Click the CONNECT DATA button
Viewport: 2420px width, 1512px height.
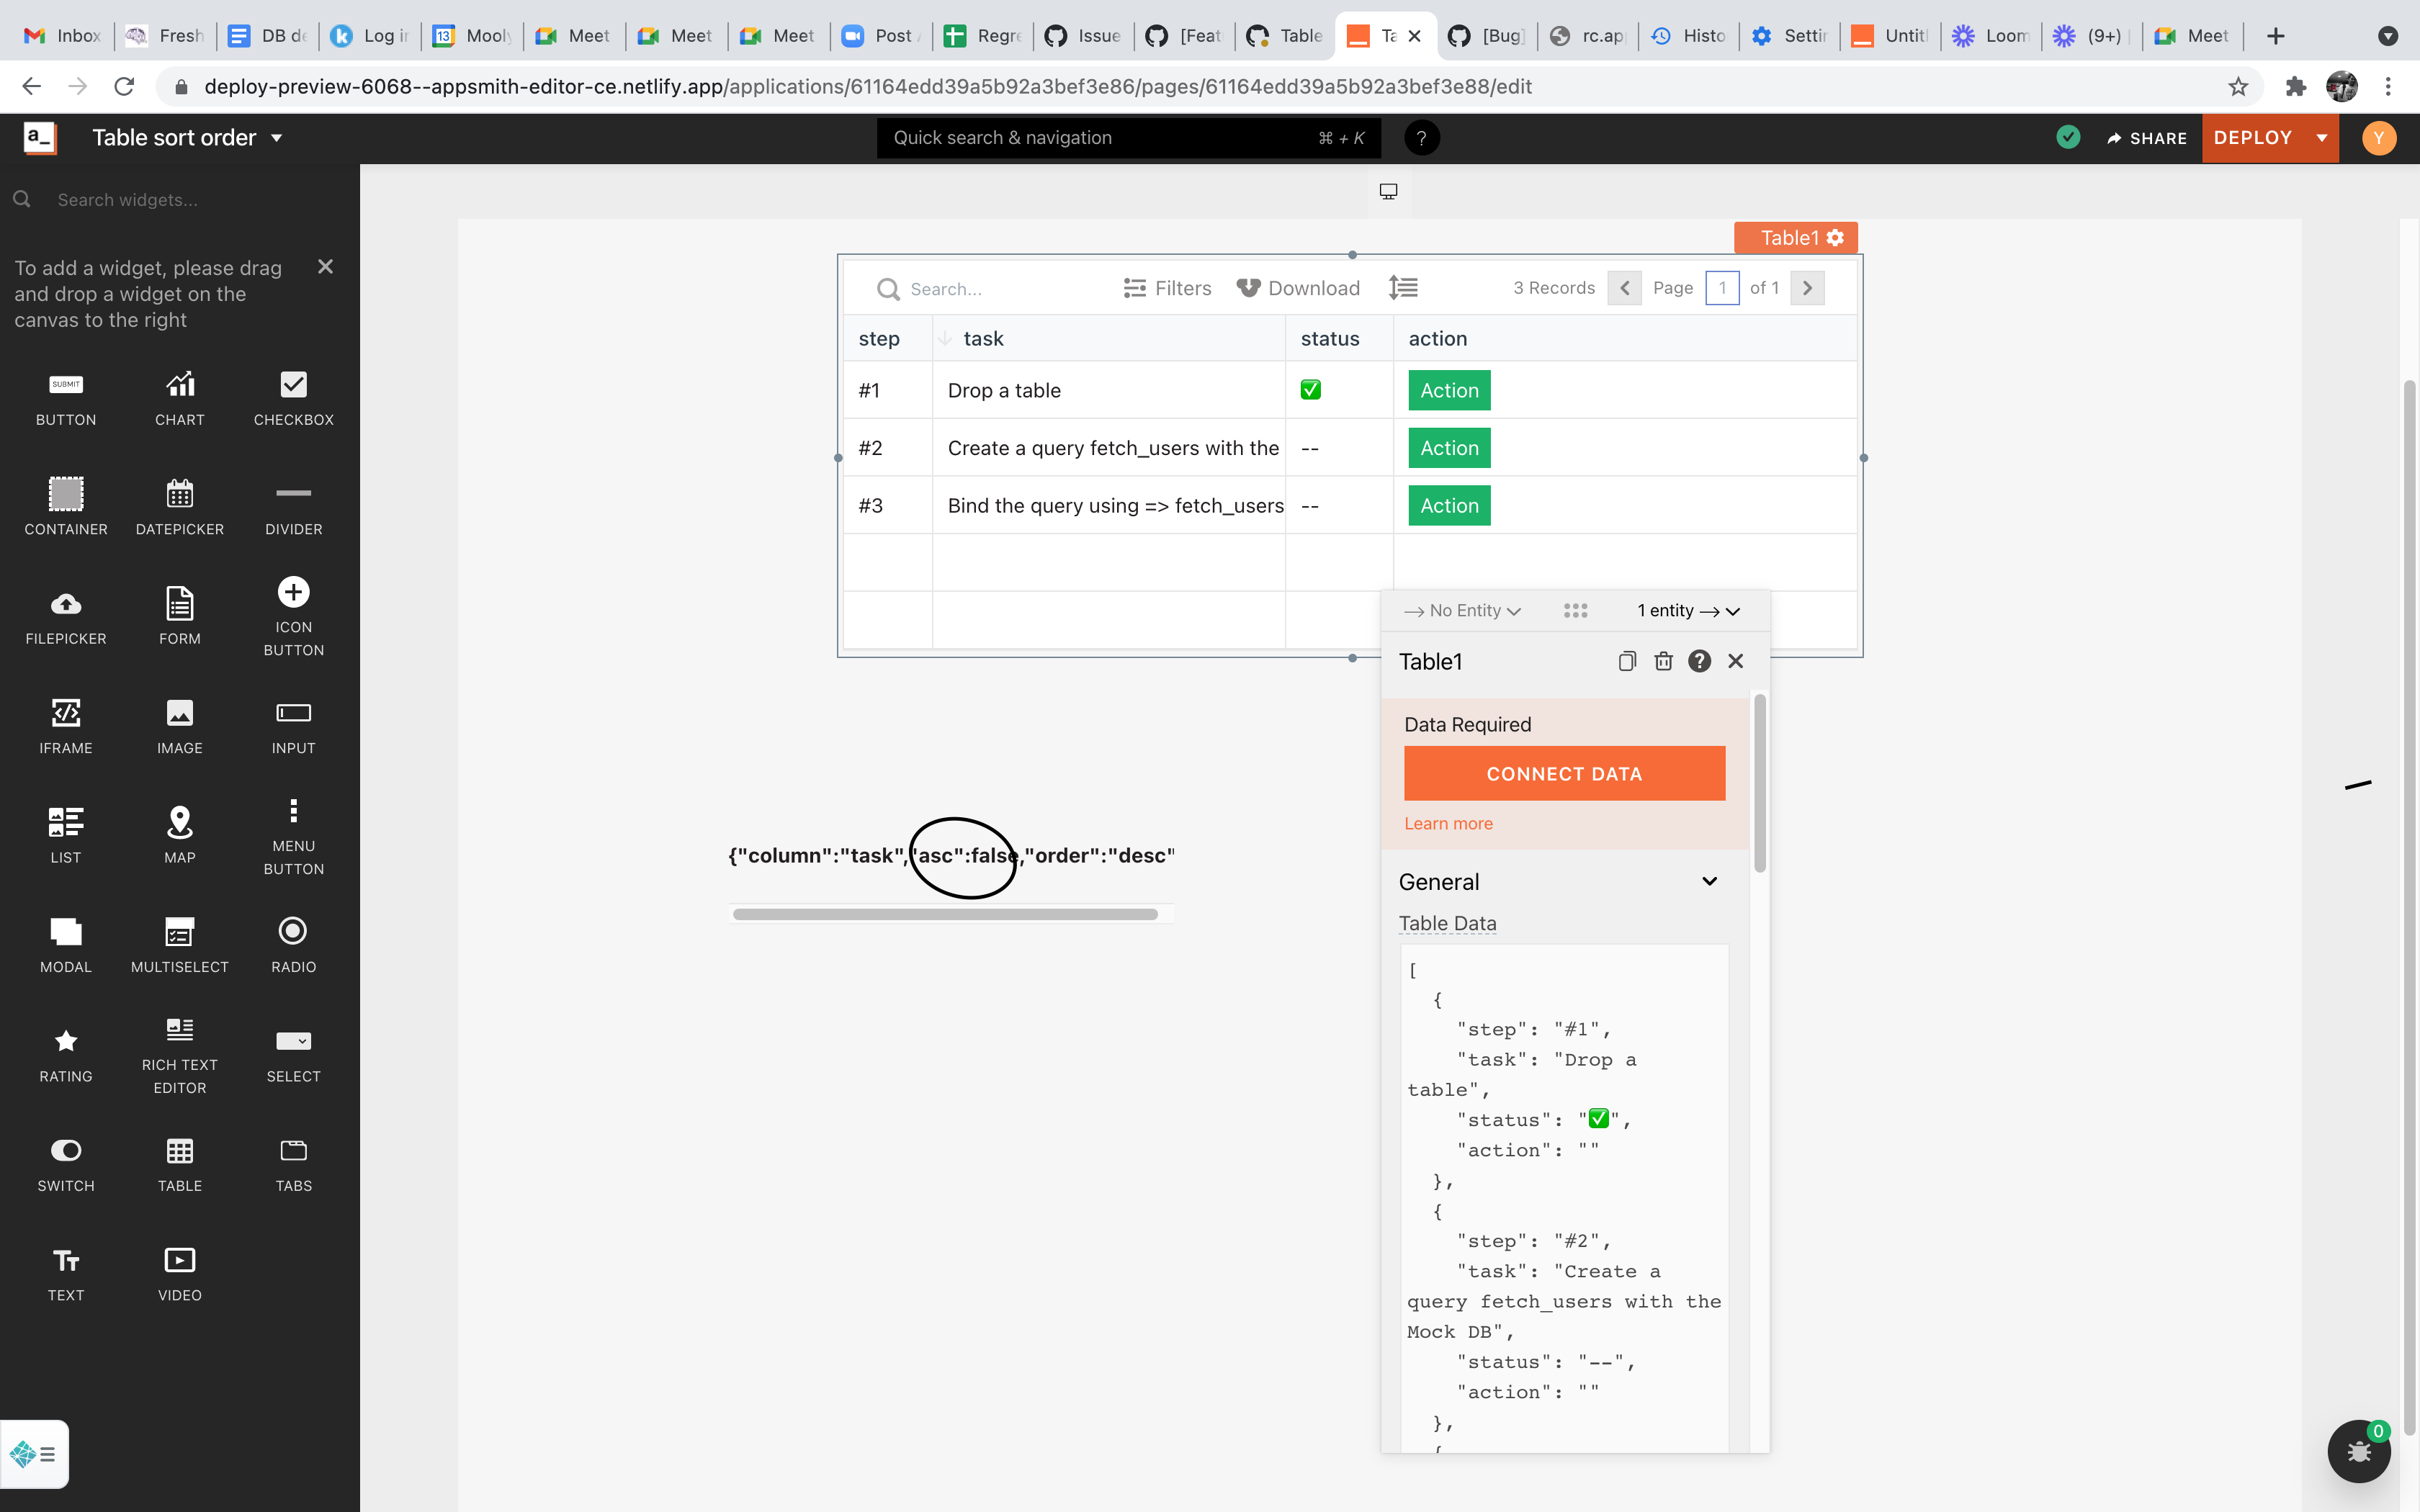pos(1564,773)
